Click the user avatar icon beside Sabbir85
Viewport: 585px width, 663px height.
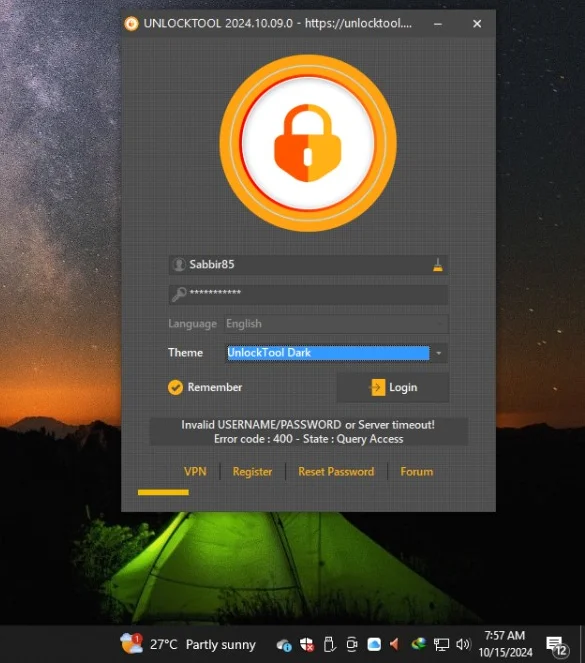coord(179,265)
